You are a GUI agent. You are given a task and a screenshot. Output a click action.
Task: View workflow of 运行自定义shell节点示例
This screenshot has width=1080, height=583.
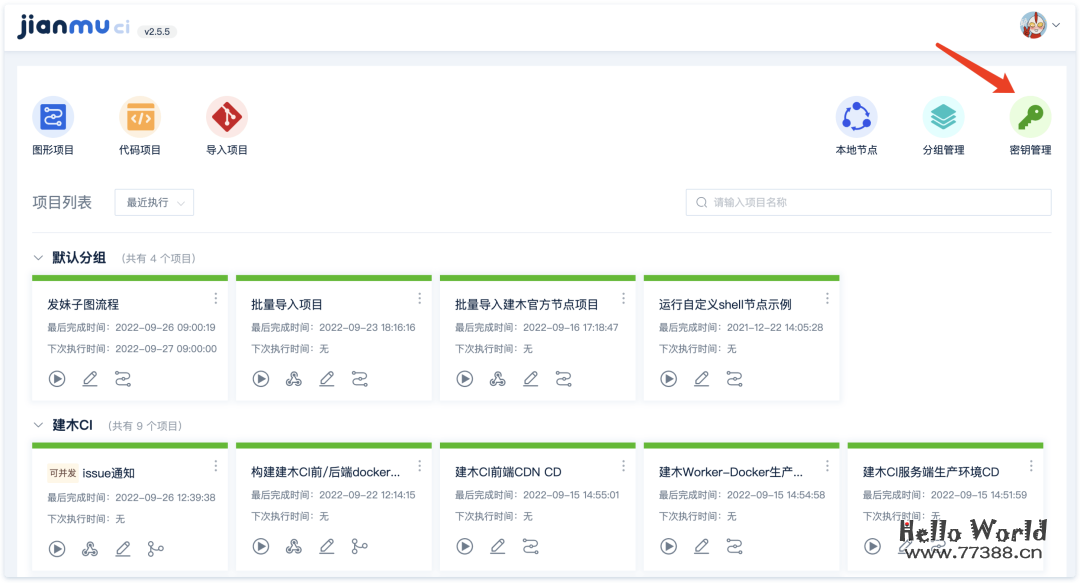coord(735,378)
